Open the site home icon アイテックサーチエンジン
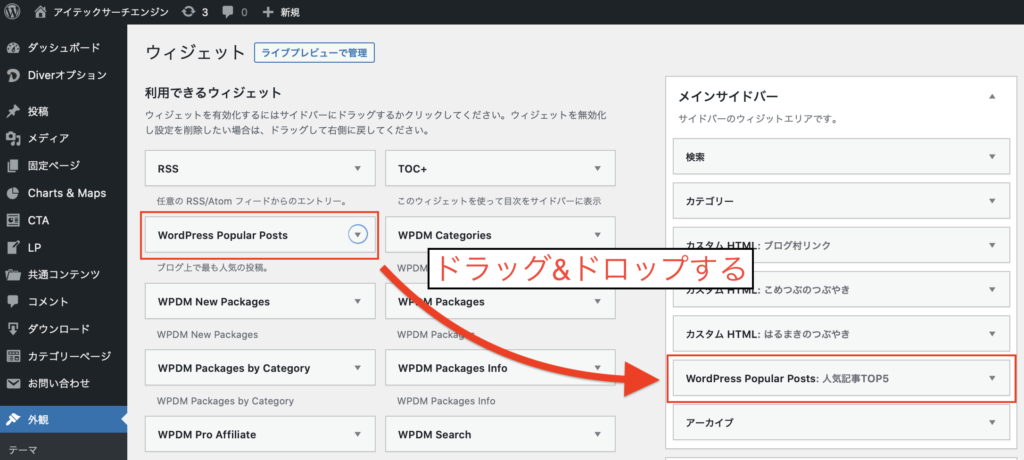Screen dimensions: 1024x460 [40, 12]
